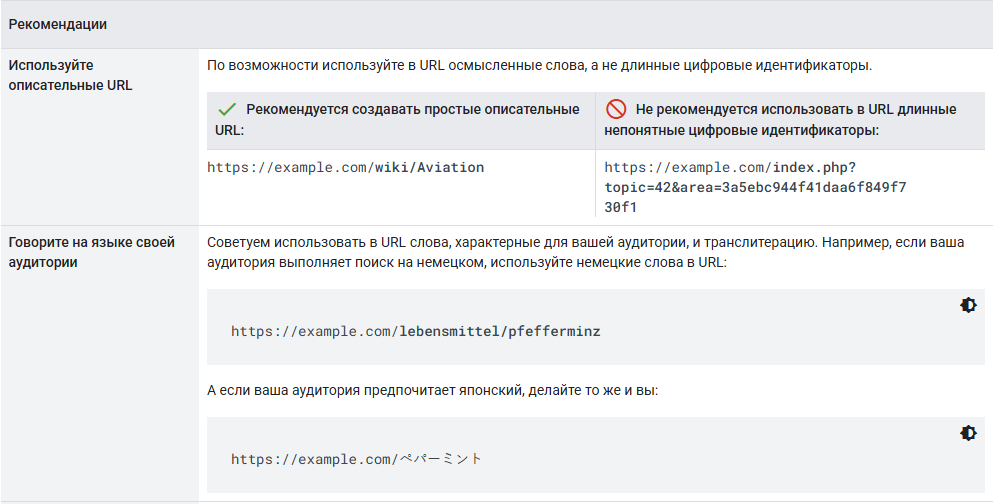
Task: Click the lebensmittel/pfefferminz URL text
Action: click(x=415, y=331)
